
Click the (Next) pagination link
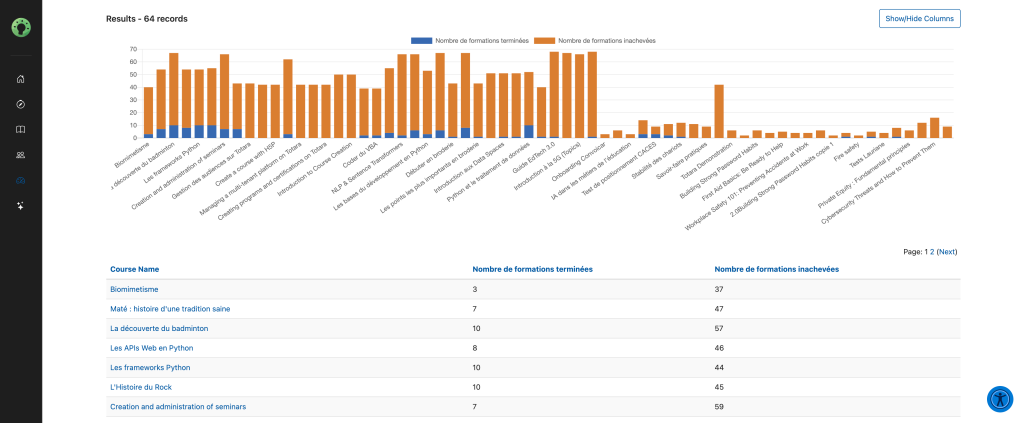coord(946,252)
